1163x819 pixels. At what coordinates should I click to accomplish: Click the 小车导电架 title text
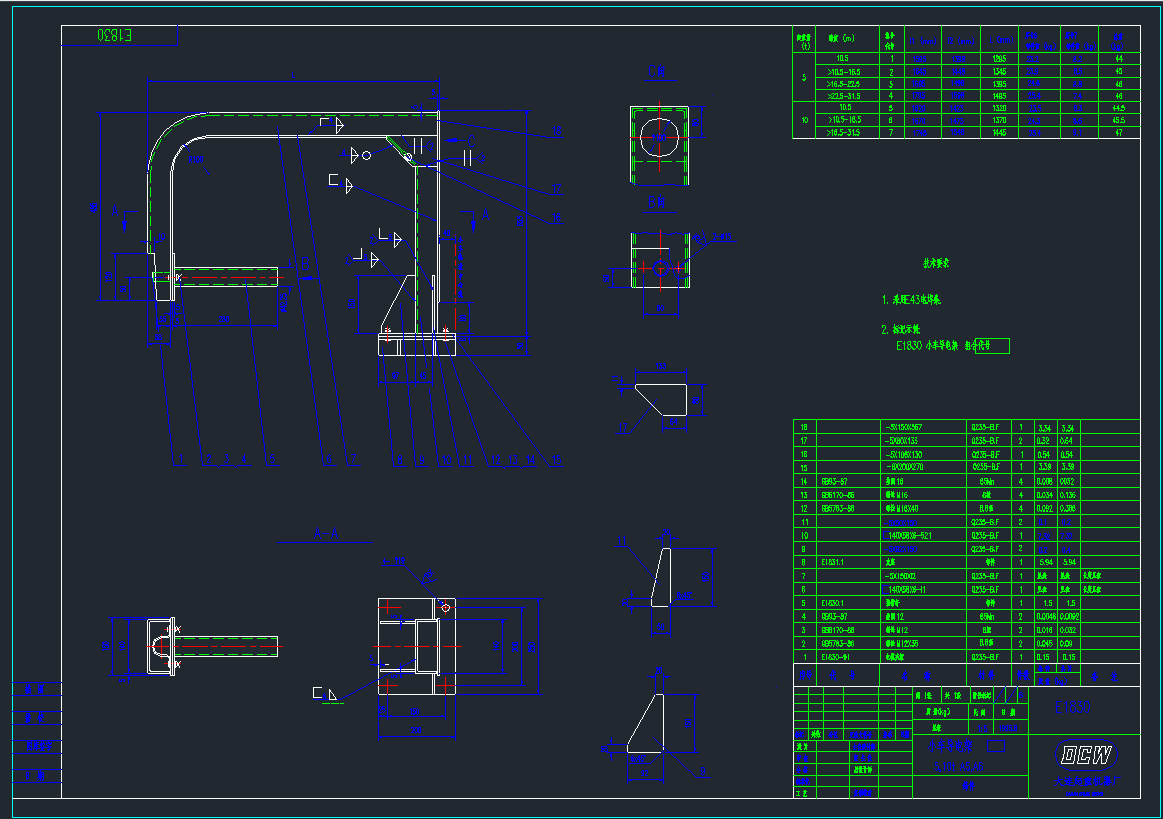click(951, 745)
